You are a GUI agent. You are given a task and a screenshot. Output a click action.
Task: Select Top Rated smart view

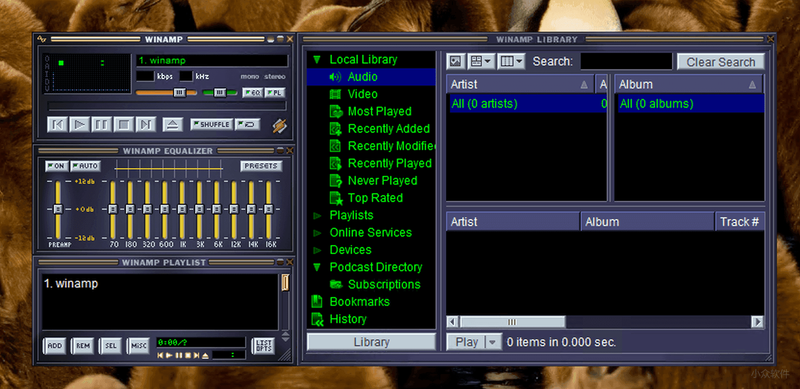(x=375, y=198)
